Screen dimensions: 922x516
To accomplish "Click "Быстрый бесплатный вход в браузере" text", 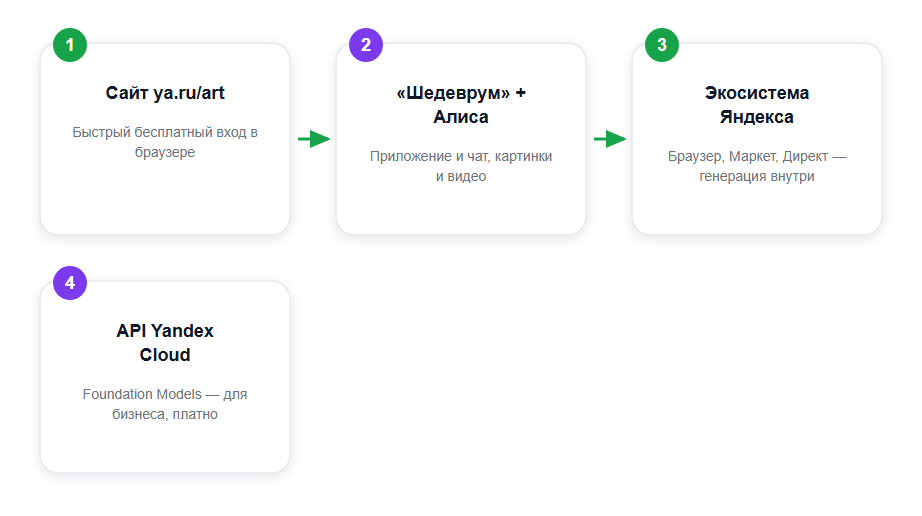I will [x=165, y=142].
